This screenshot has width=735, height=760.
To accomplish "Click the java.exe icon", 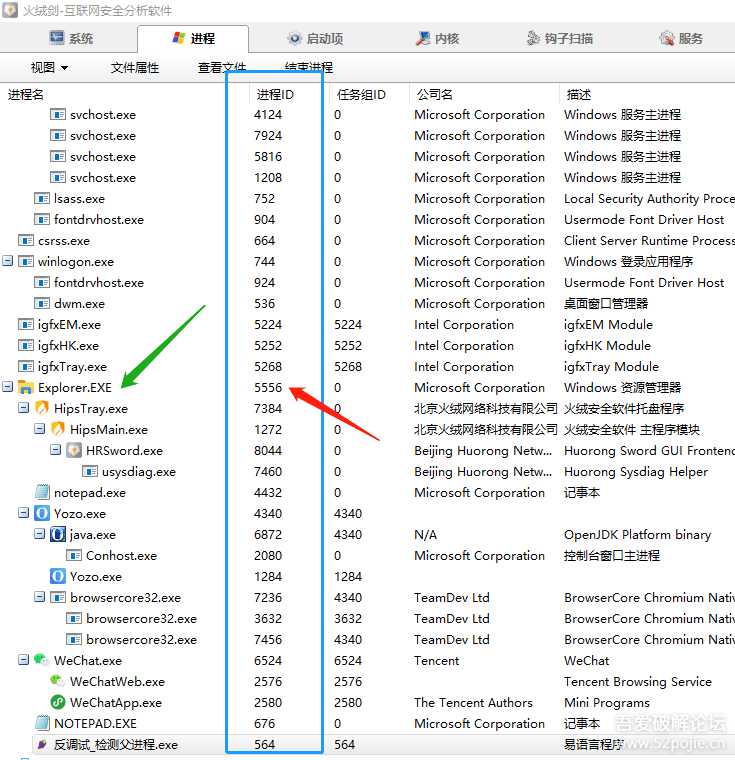I will coord(58,534).
